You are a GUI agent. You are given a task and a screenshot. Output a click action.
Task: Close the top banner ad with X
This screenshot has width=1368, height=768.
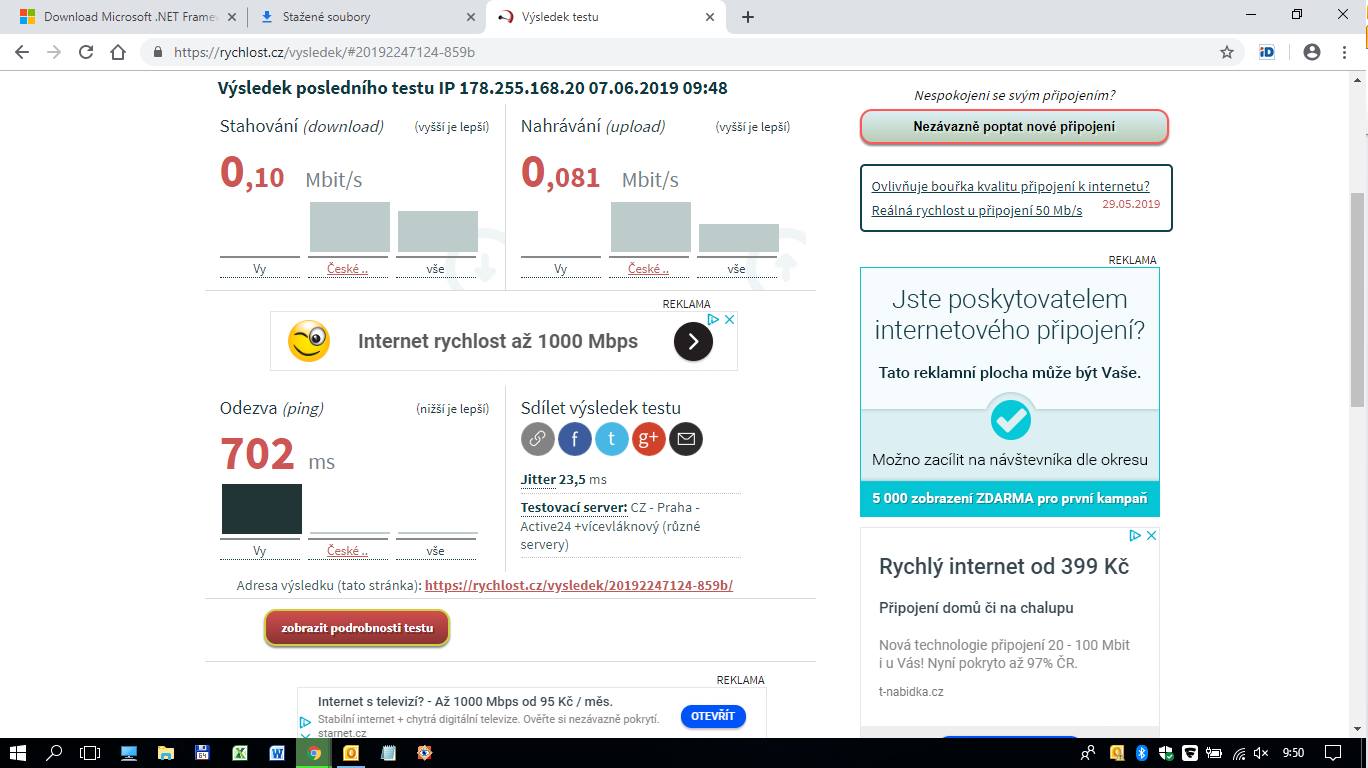pyautogui.click(x=730, y=319)
